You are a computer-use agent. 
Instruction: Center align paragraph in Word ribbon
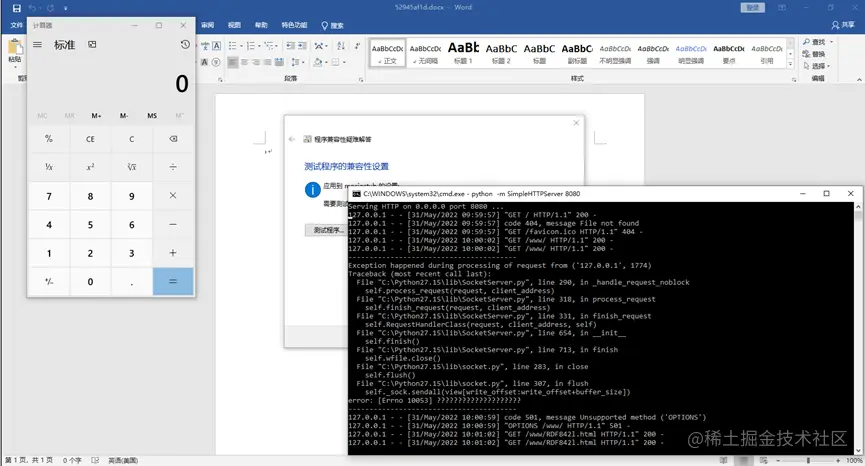tap(244, 62)
